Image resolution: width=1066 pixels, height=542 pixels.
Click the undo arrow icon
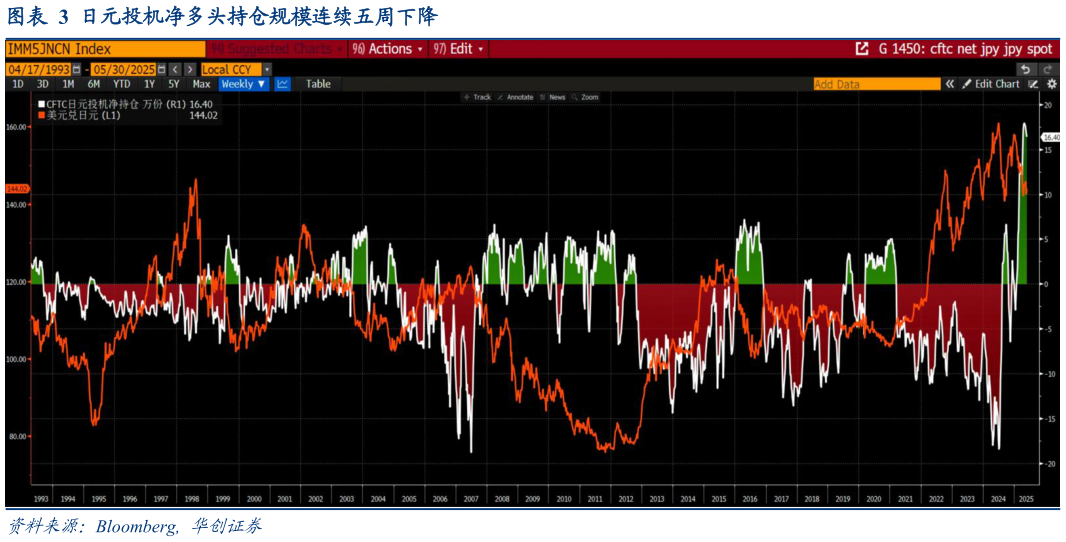click(1025, 69)
